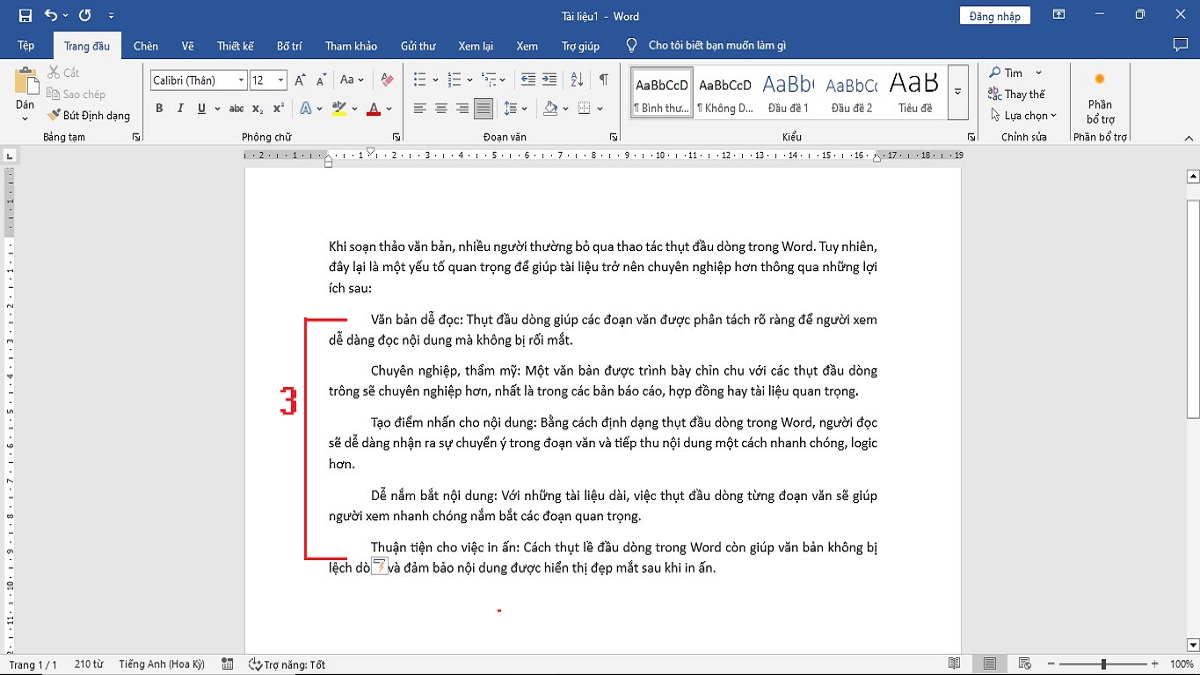Toggle strikethrough formatting

tap(236, 108)
